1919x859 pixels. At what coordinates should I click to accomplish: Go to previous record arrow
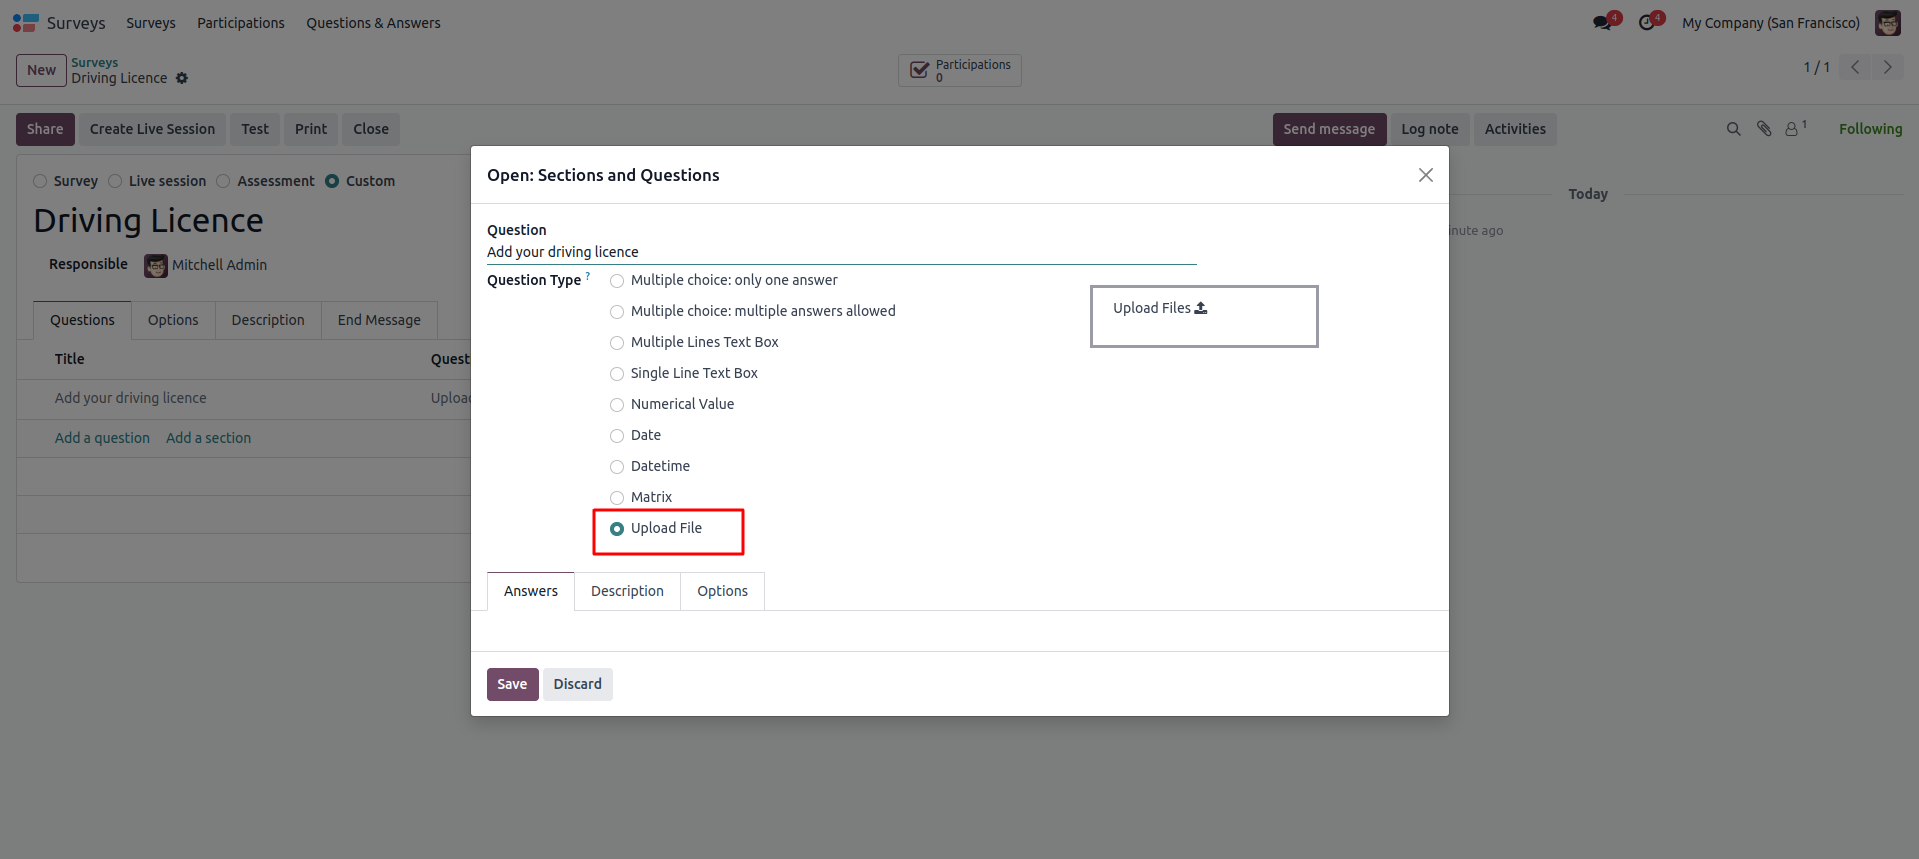pos(1855,67)
